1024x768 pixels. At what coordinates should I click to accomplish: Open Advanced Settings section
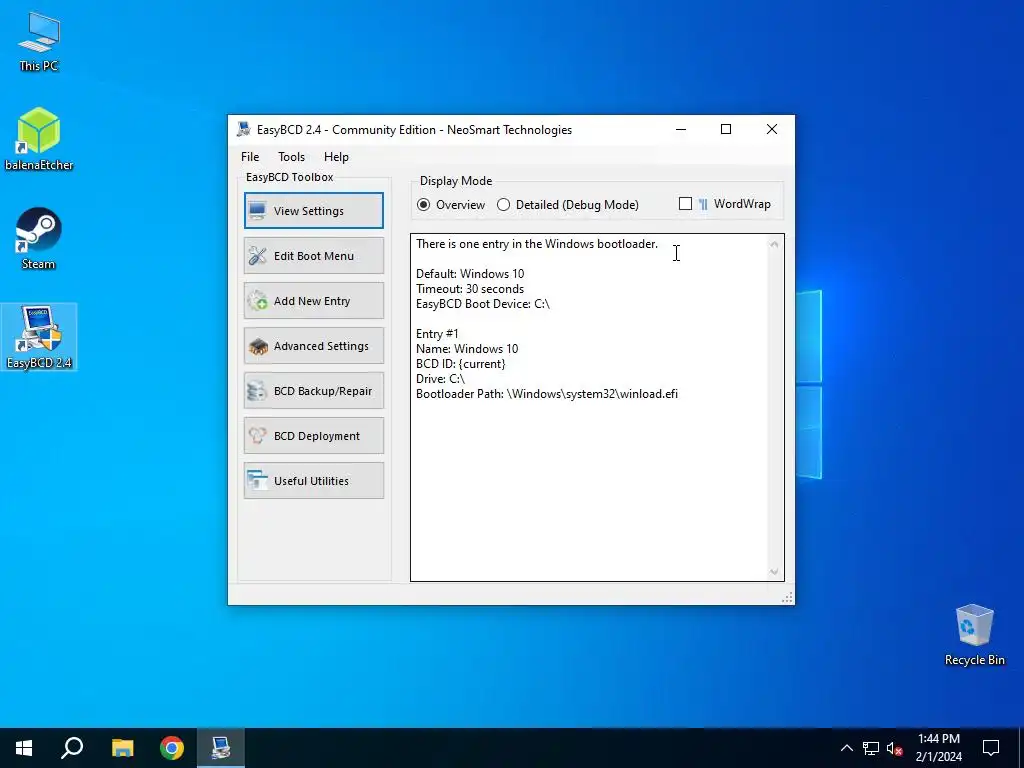313,345
